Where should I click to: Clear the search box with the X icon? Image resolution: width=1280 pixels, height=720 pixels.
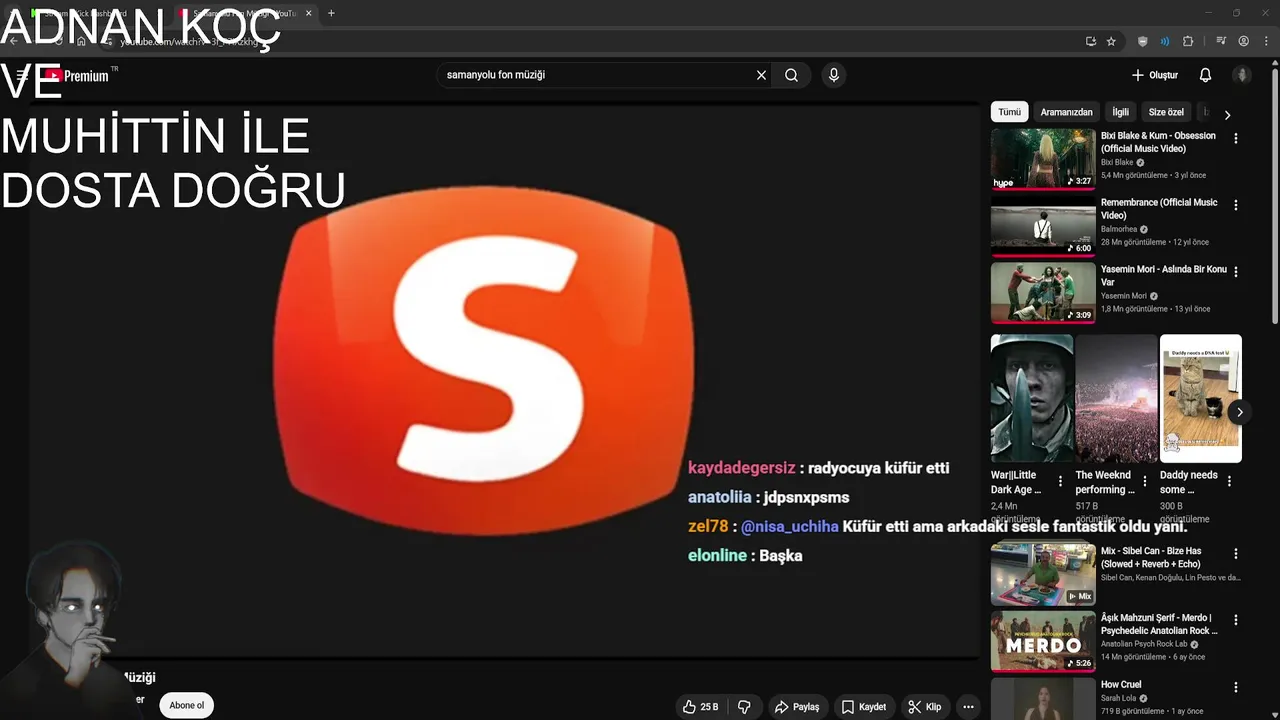pos(761,75)
